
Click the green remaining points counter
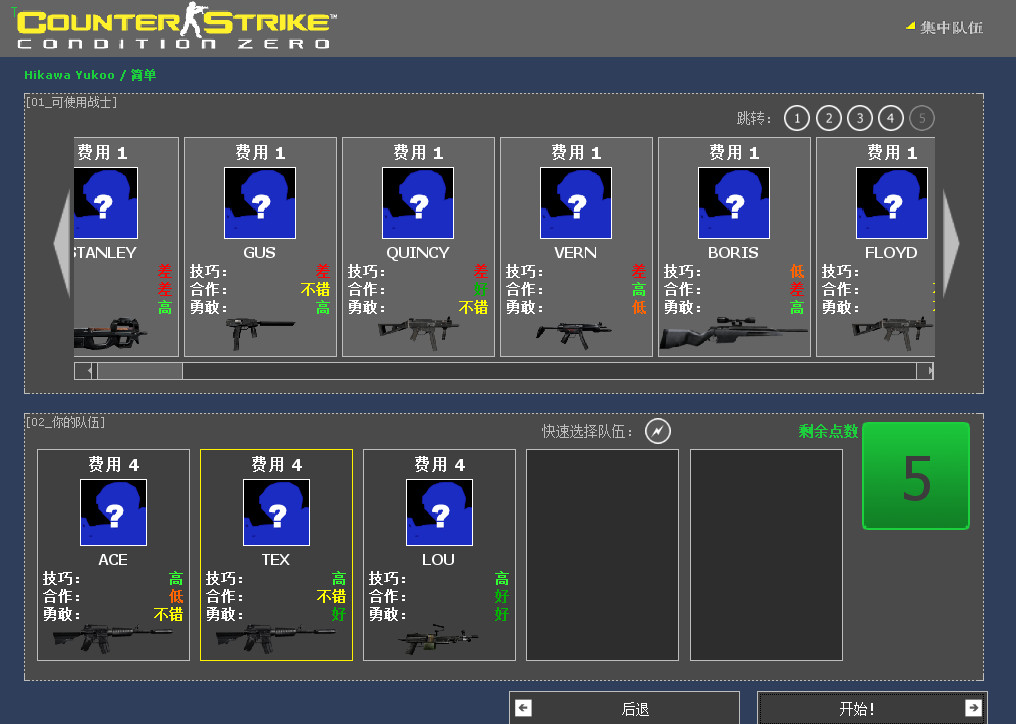point(915,476)
